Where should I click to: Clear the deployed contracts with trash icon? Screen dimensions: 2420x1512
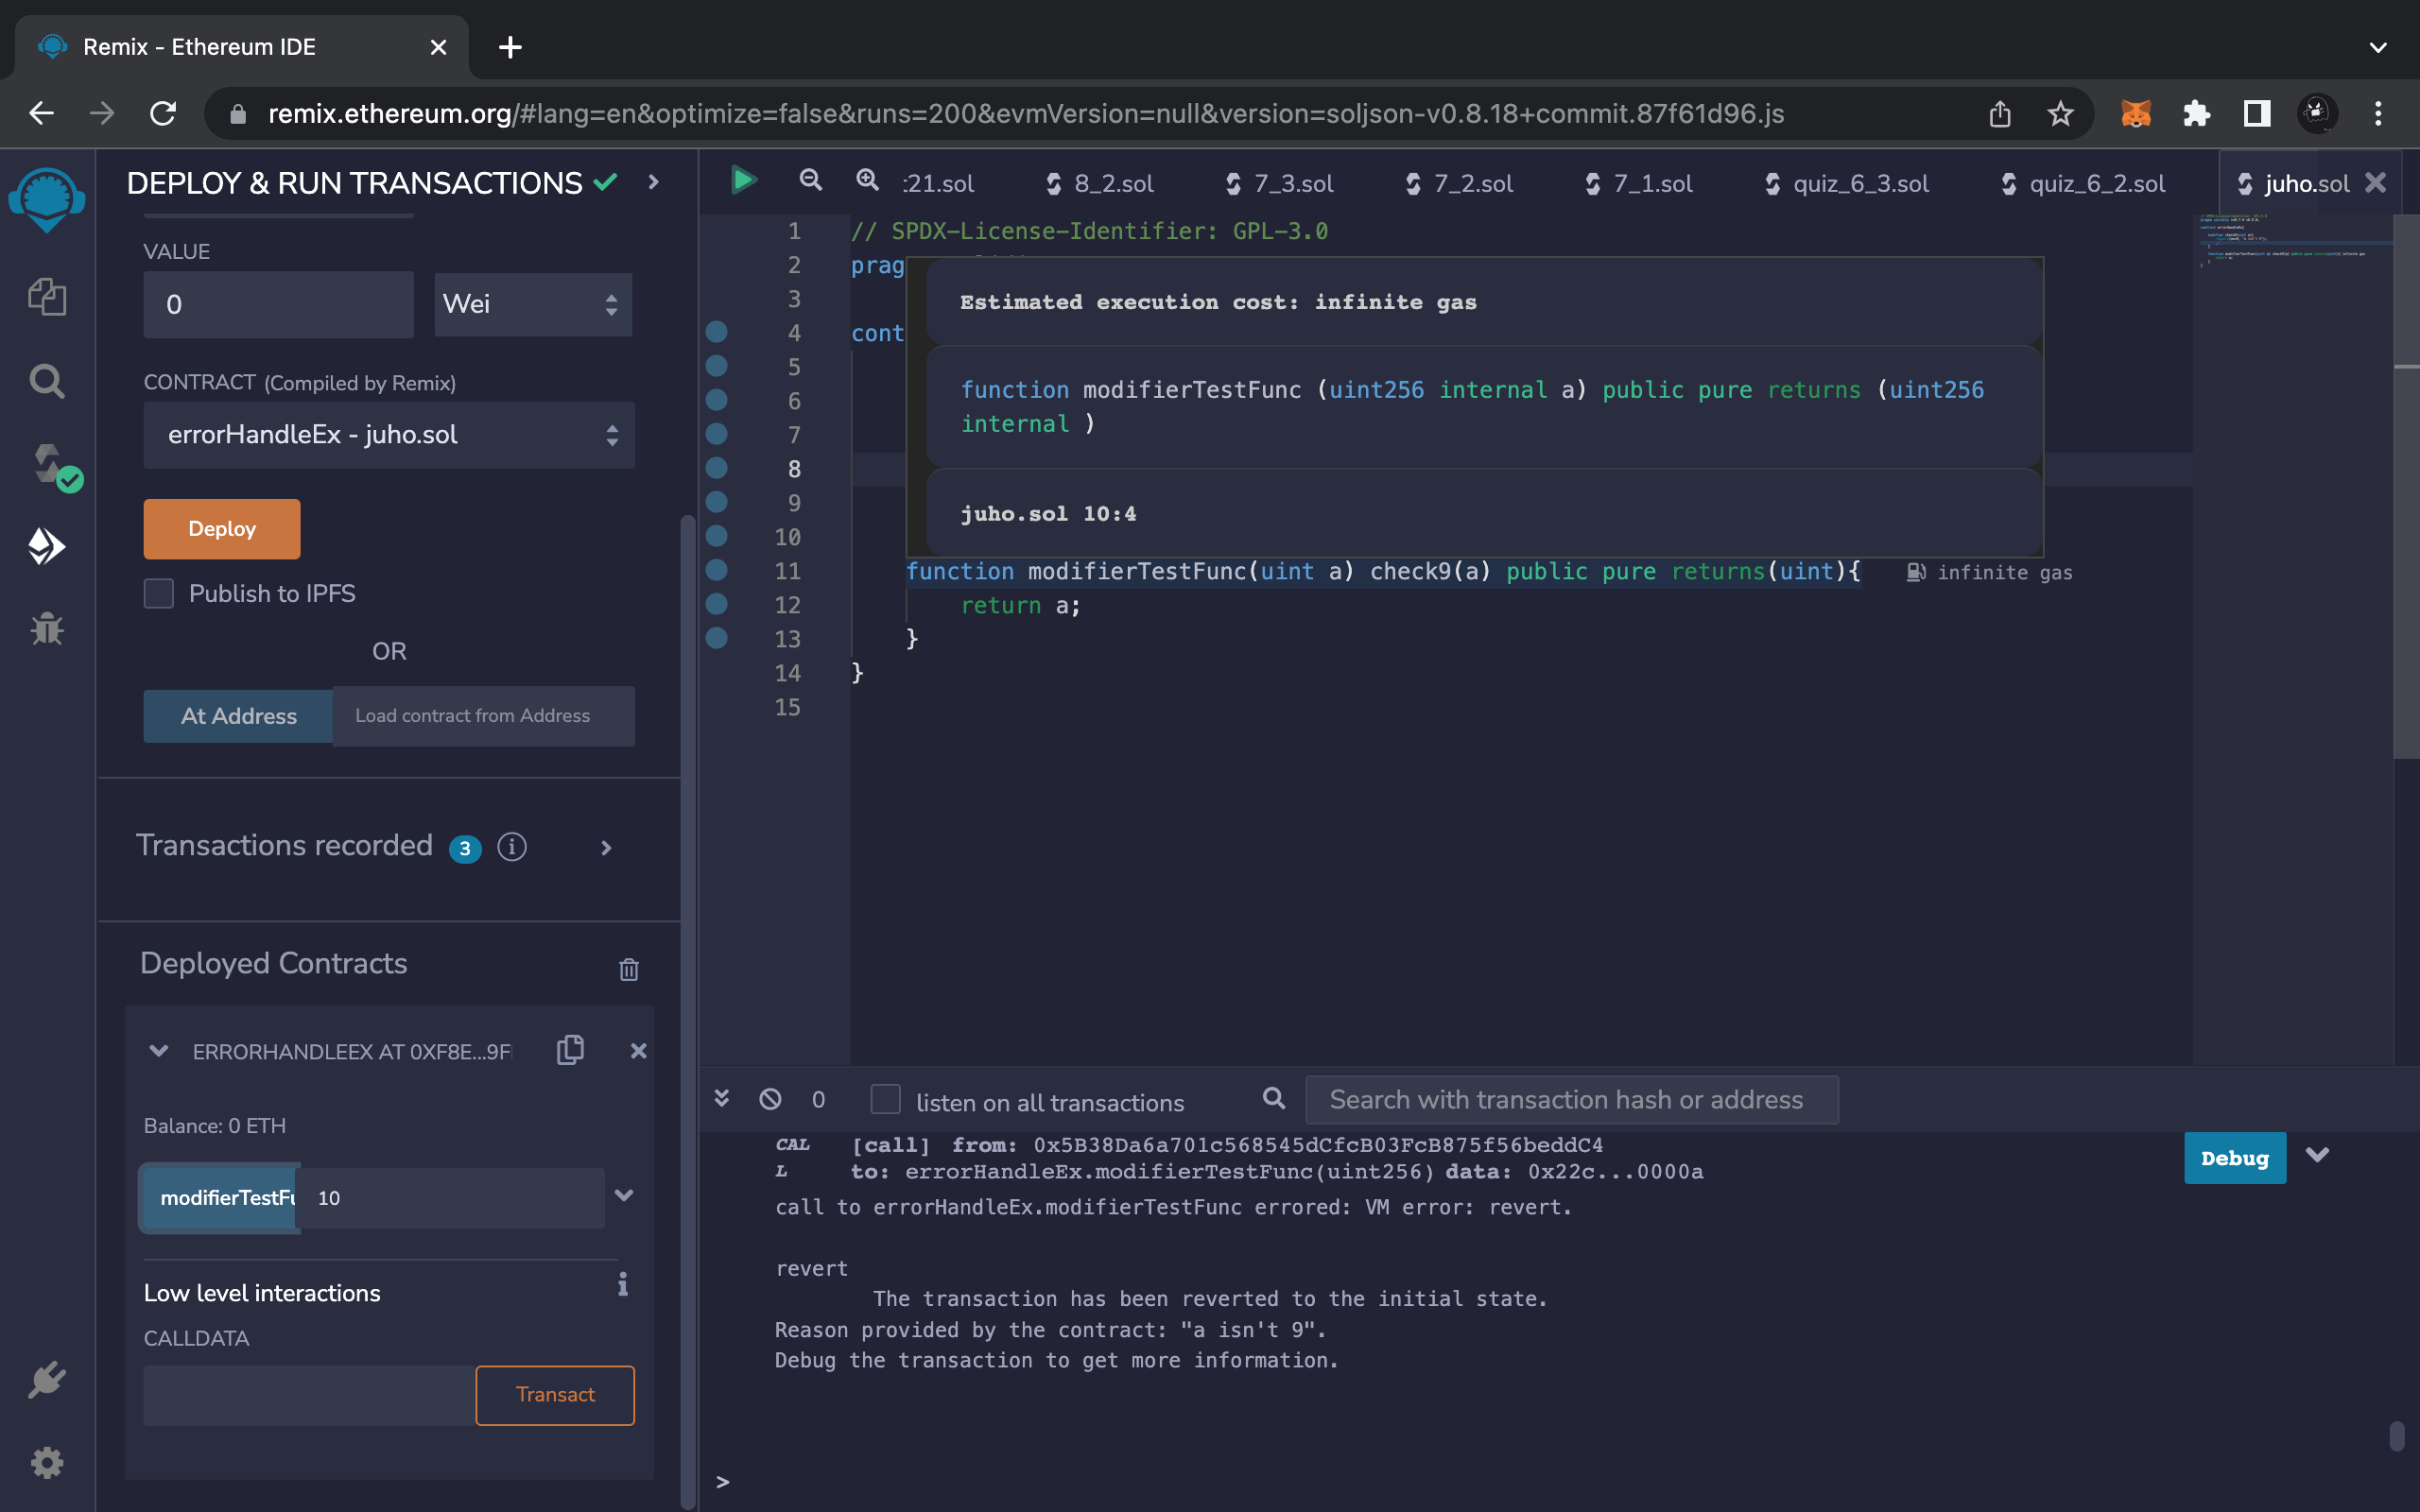(628, 968)
